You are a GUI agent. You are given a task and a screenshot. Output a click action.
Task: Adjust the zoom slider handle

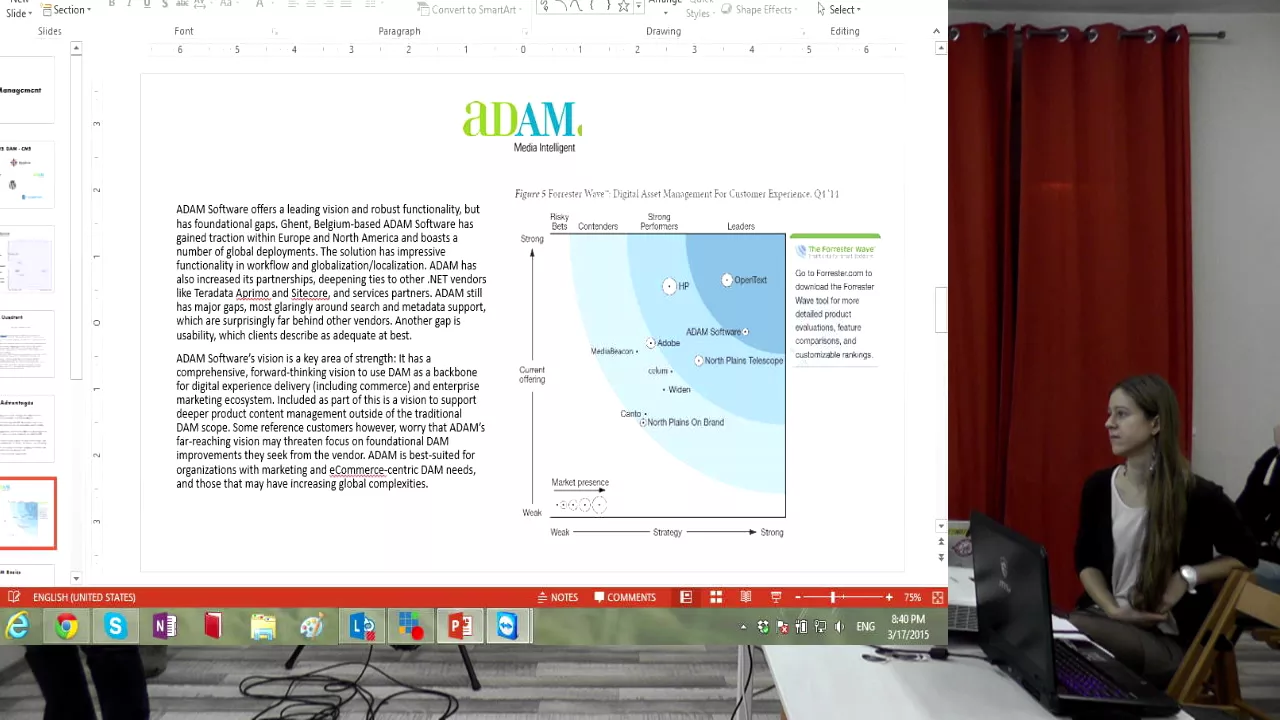[832, 597]
